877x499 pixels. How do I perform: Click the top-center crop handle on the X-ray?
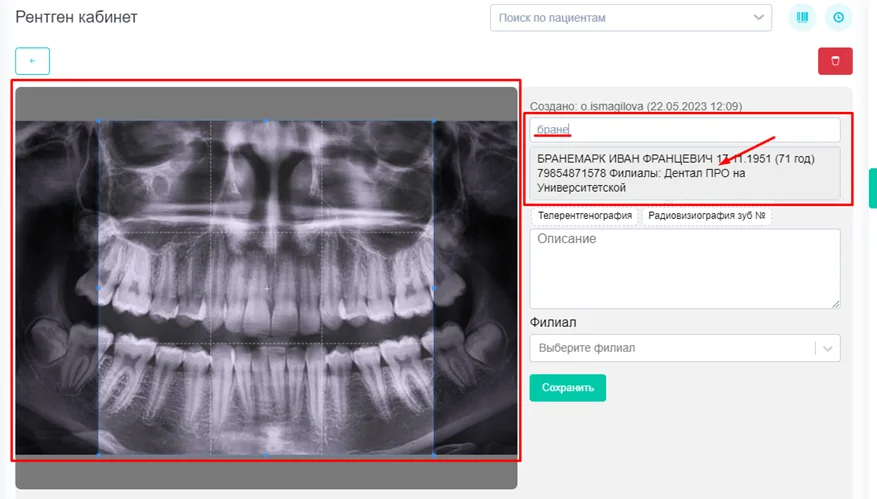(266, 121)
